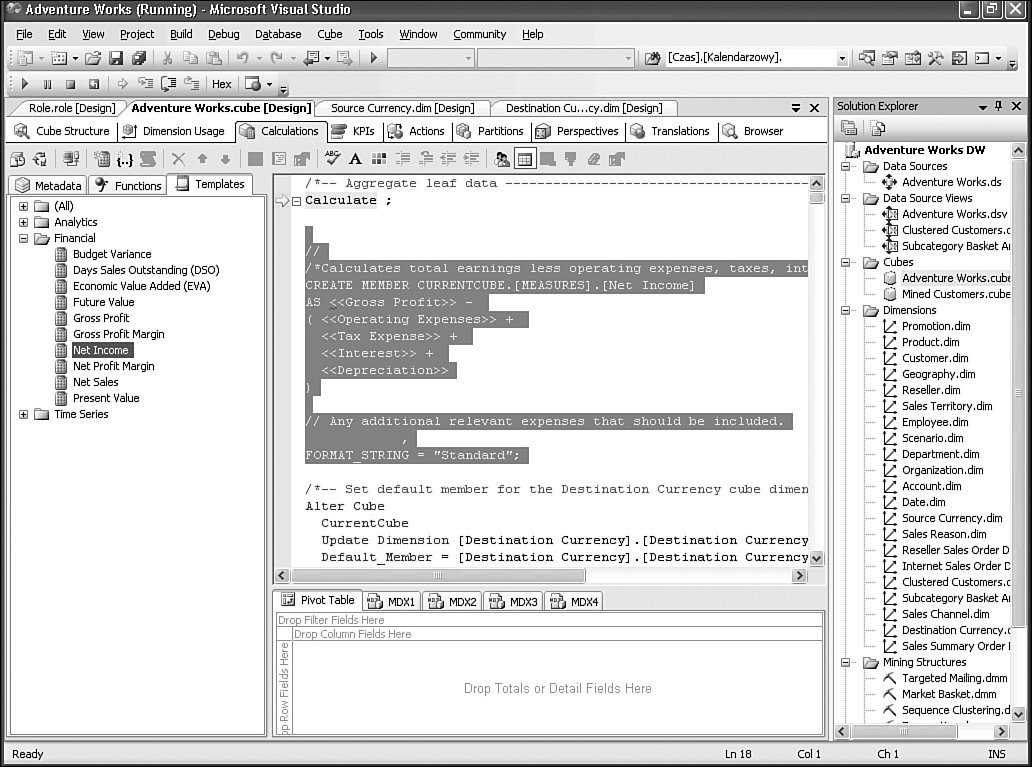
Task: Click the Properties icon in Solution Explorer
Action: click(x=849, y=128)
